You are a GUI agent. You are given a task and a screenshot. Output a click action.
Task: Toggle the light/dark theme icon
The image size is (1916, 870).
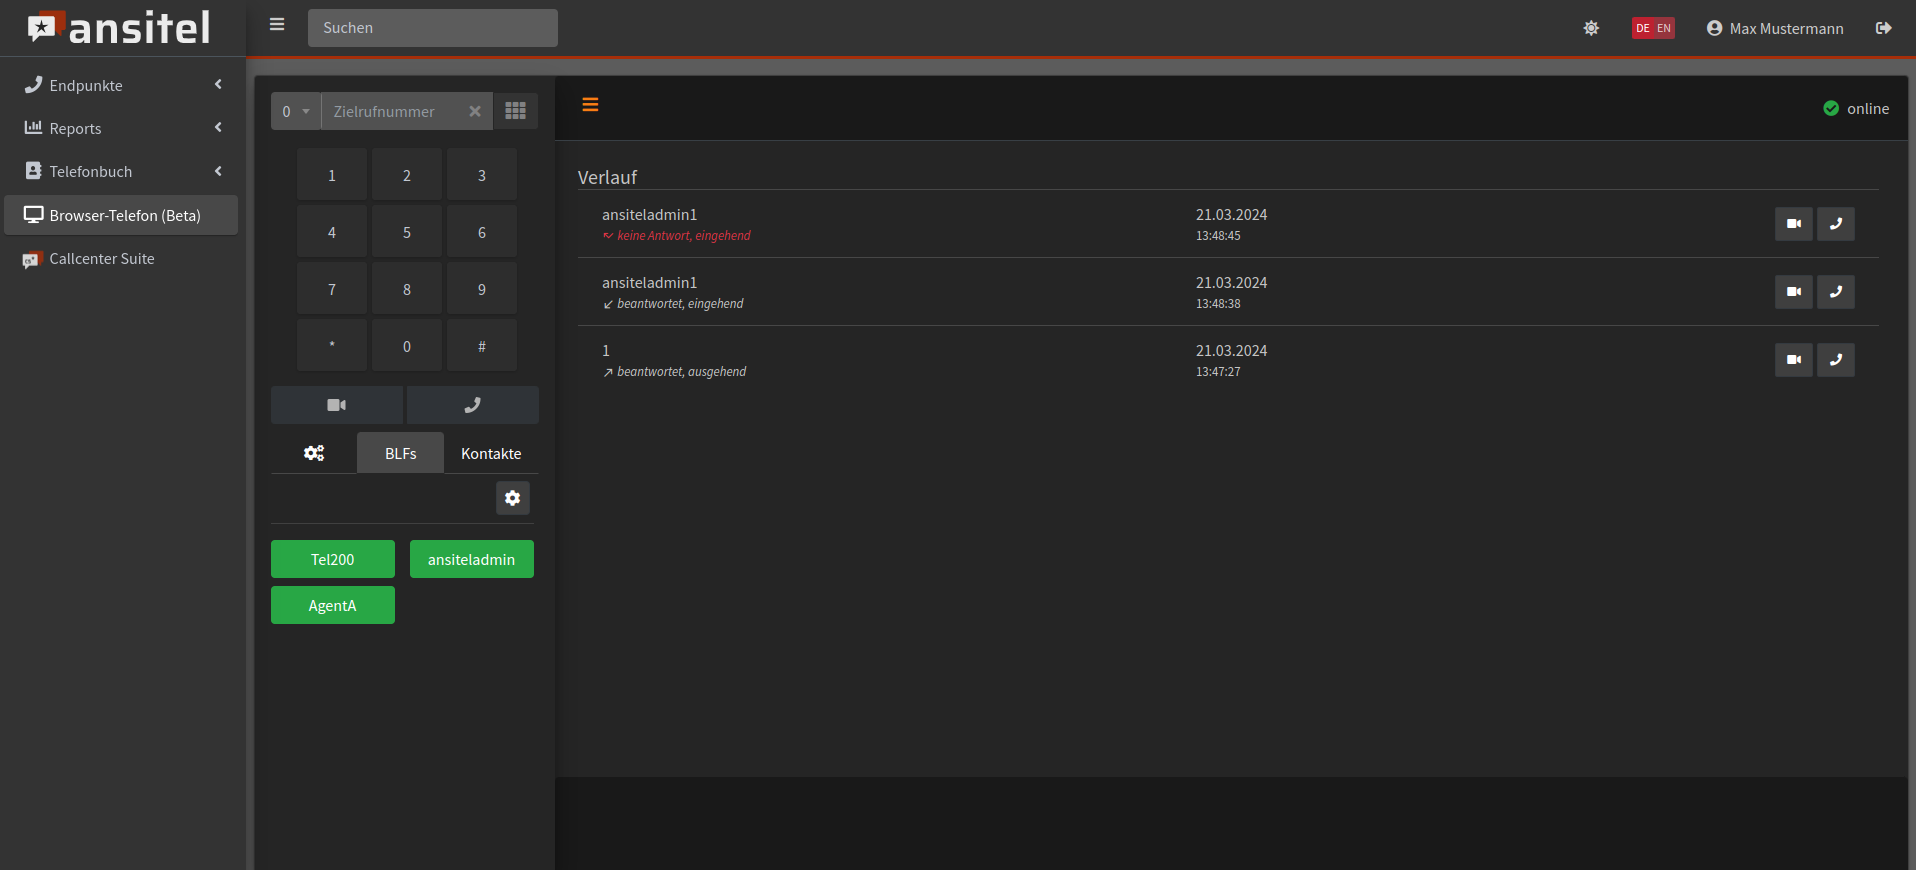click(x=1591, y=28)
